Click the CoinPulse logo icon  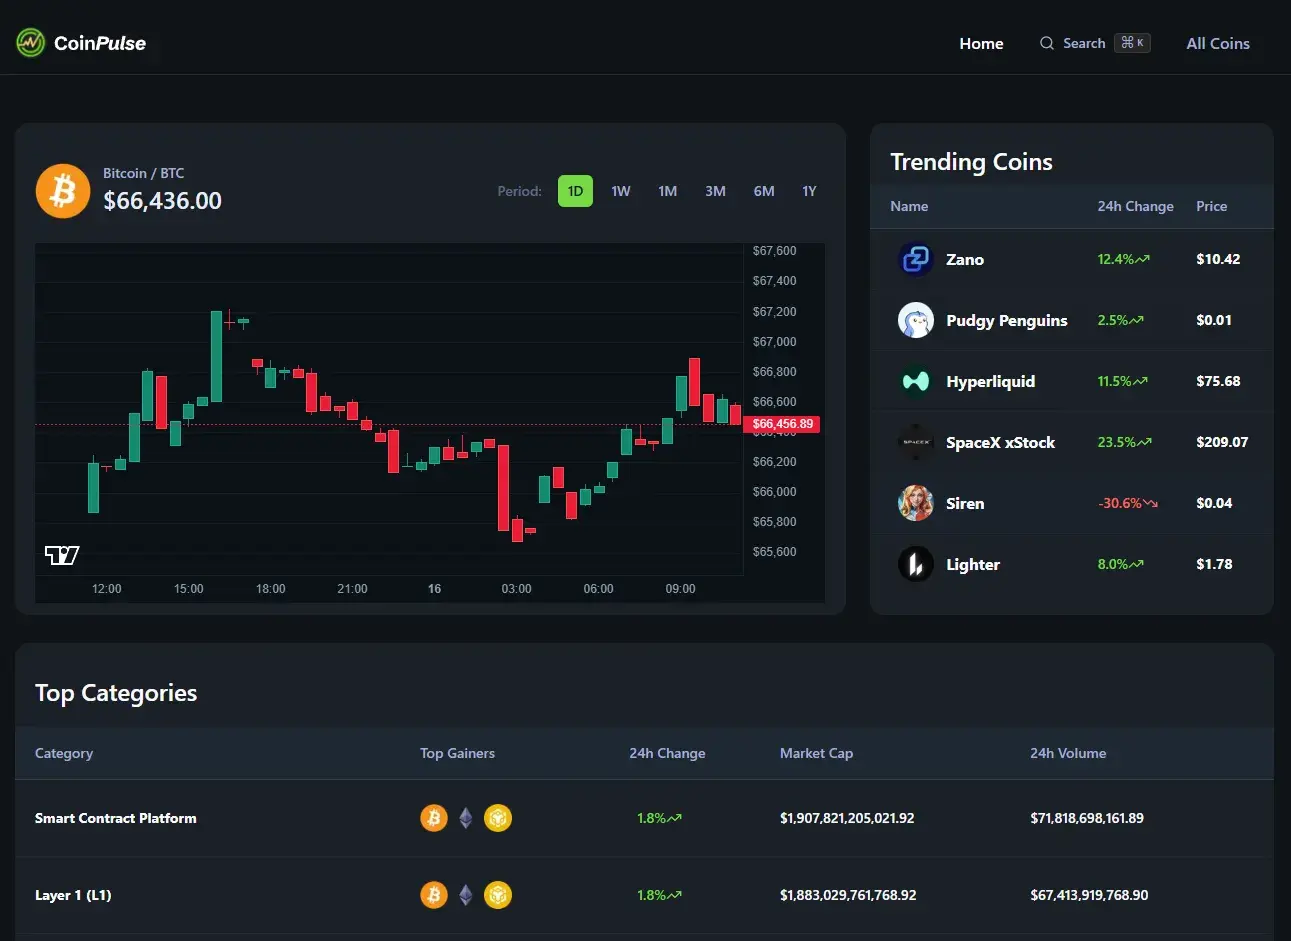31,43
